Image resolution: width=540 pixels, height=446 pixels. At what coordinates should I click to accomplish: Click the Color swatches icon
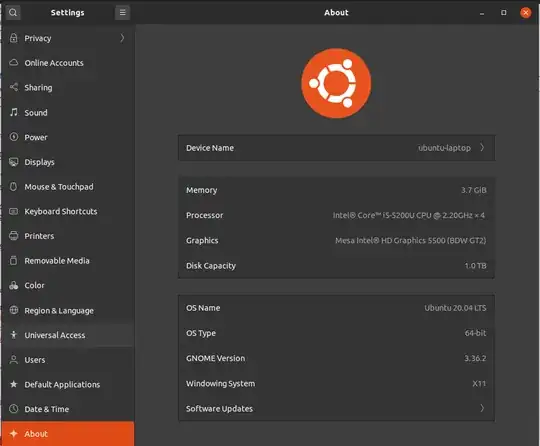coord(14,285)
